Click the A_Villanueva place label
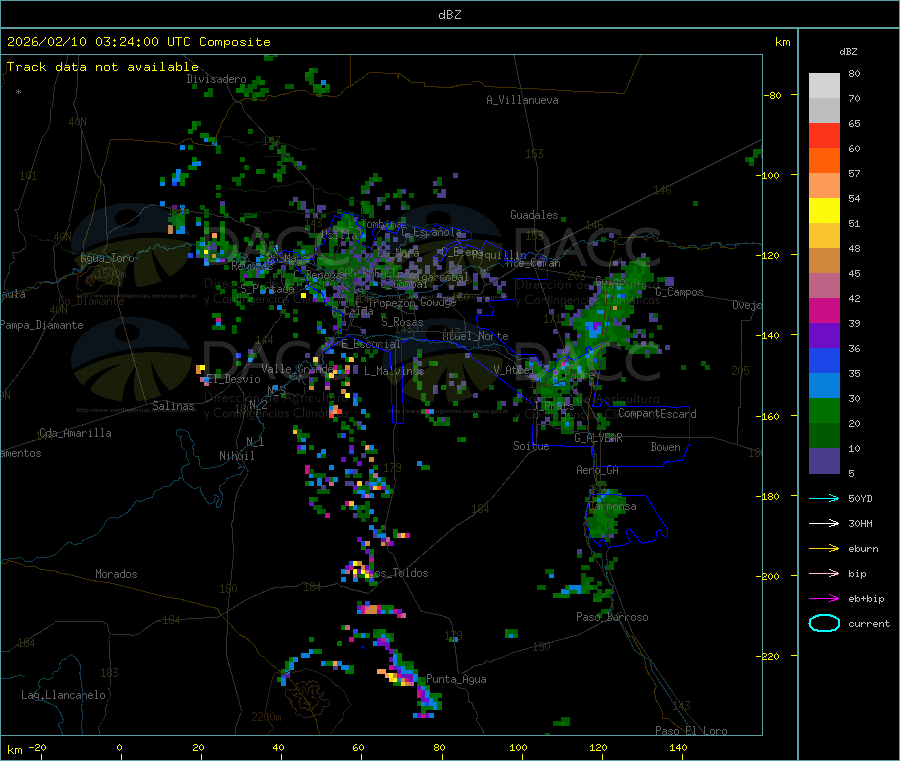900x761 pixels. [x=522, y=100]
